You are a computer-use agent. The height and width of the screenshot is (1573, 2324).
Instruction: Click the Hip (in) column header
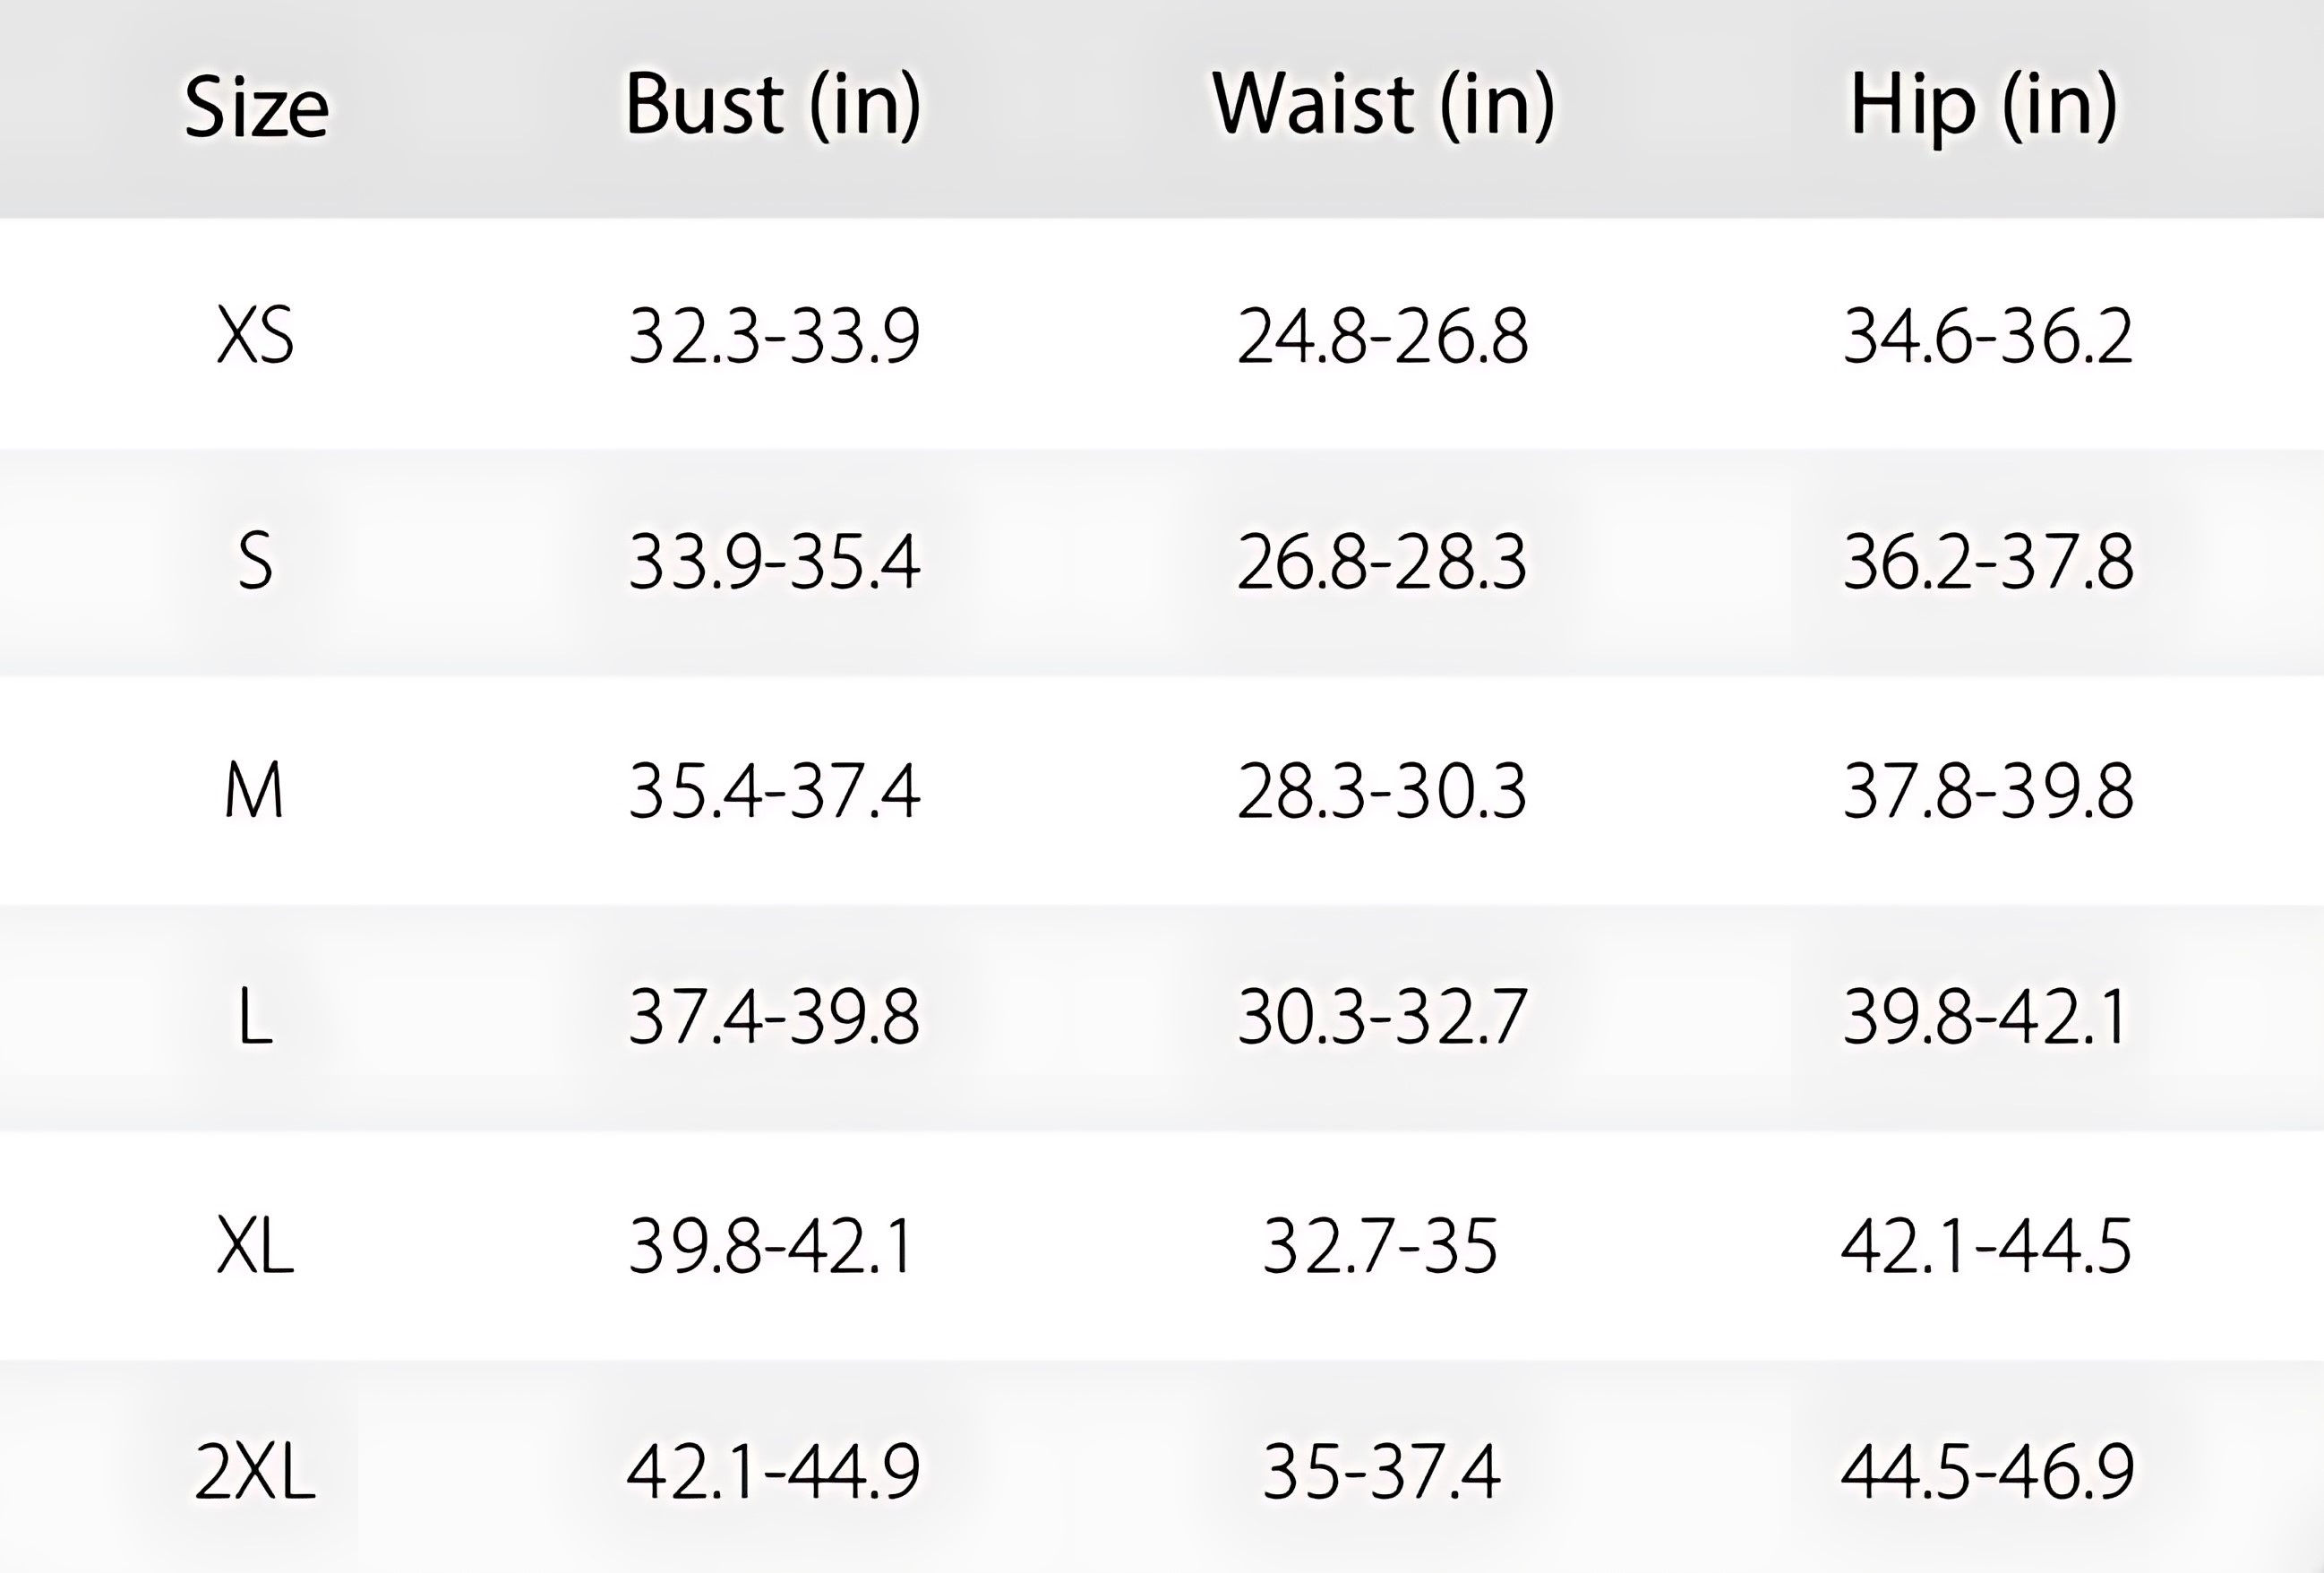pos(1984,105)
